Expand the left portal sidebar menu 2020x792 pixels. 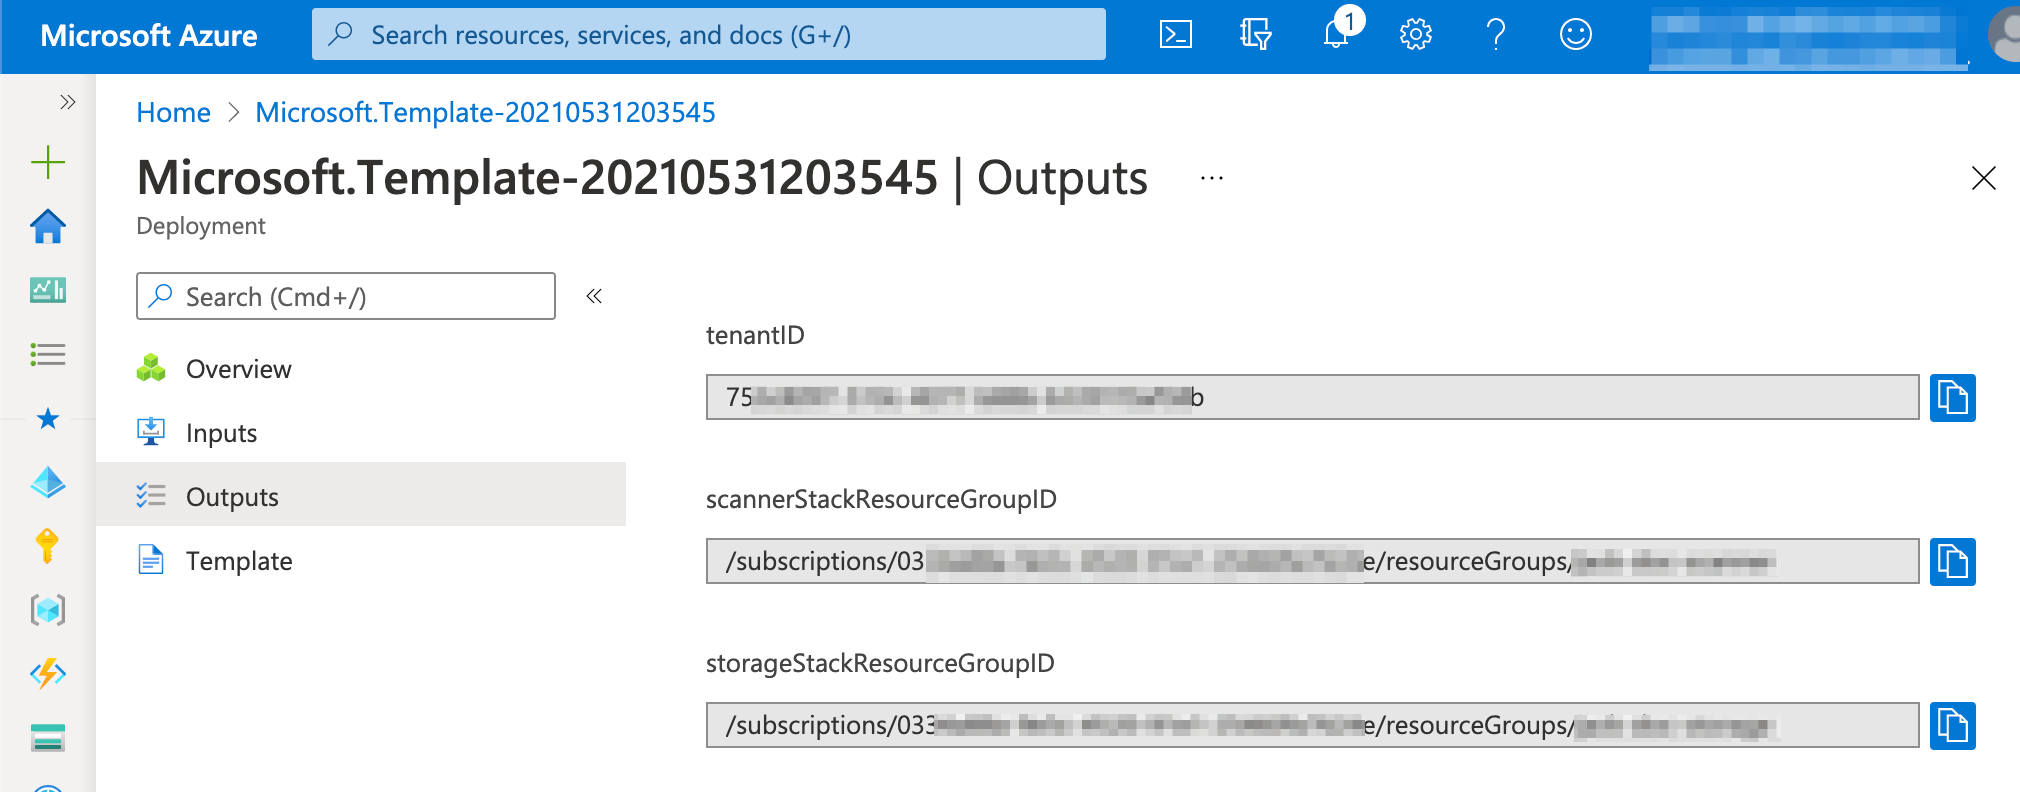pos(67,102)
